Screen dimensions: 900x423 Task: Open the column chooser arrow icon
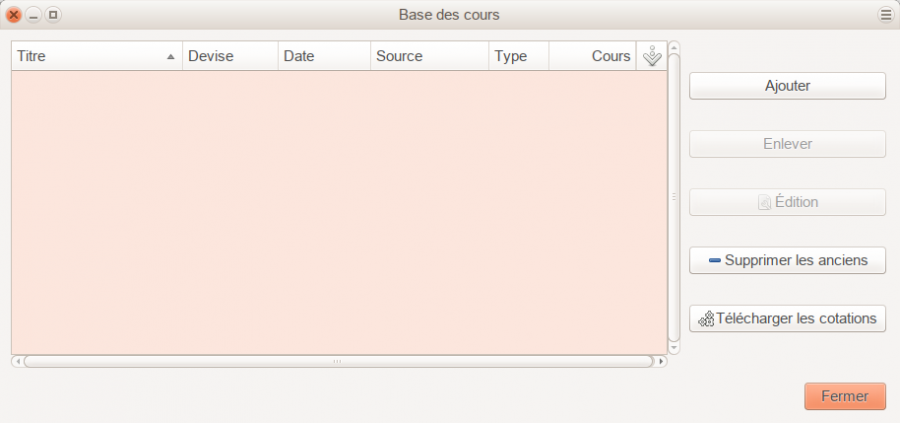coord(652,57)
